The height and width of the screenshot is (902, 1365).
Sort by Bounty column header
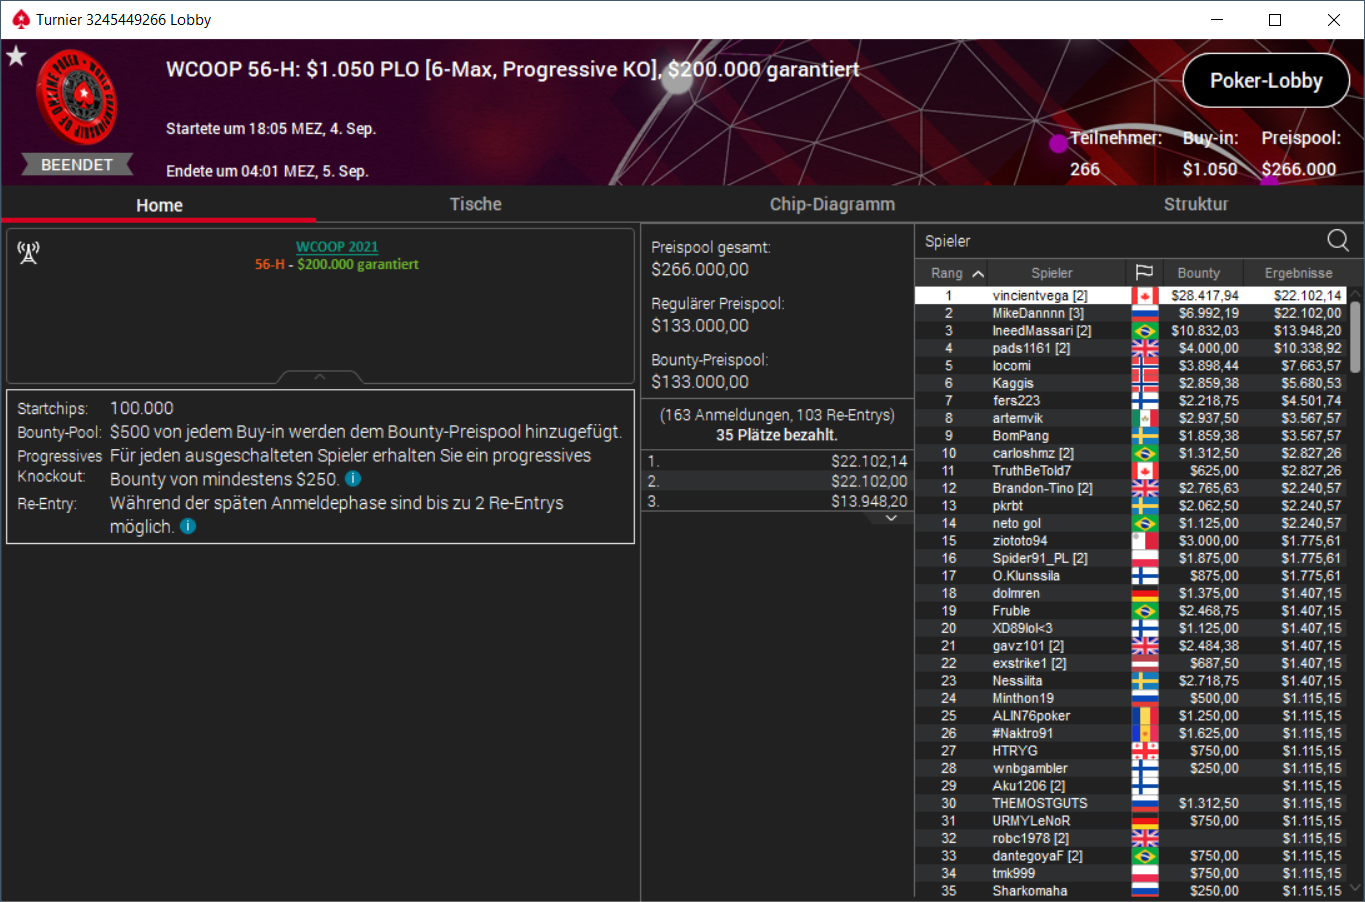click(1198, 273)
